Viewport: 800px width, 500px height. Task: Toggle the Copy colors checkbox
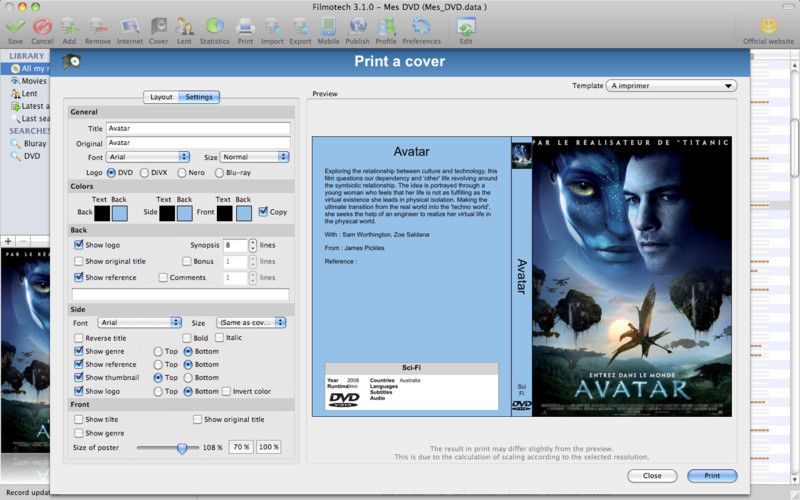(263, 211)
